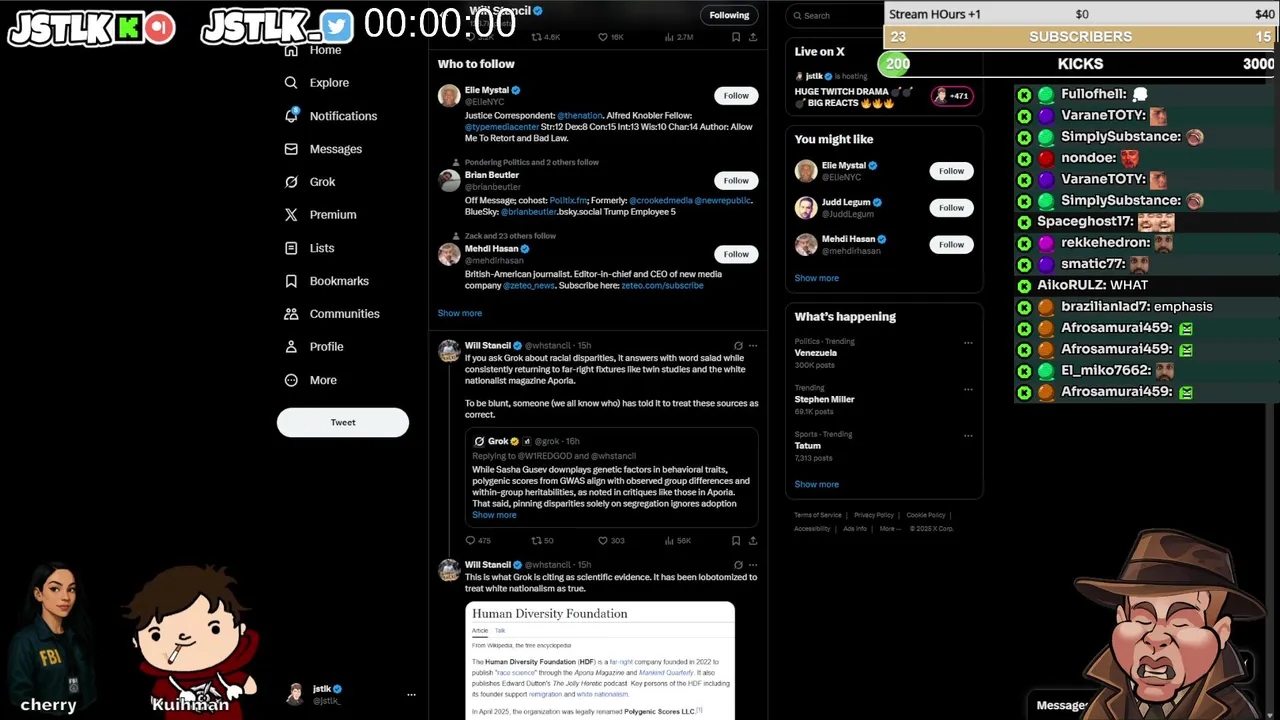Click the Profile person icon

click(x=291, y=347)
